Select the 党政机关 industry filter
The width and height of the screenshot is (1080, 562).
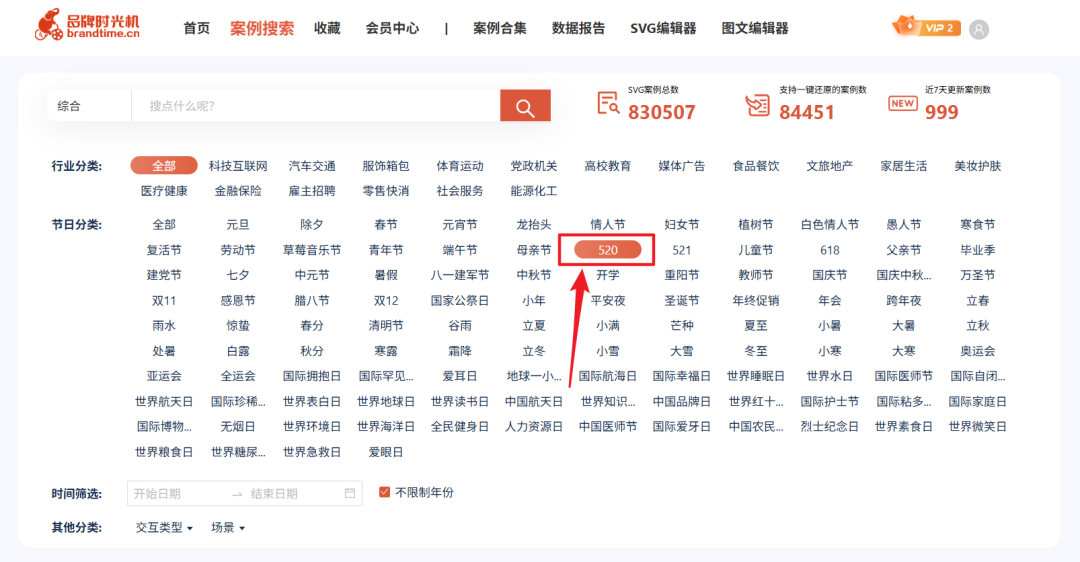(534, 166)
